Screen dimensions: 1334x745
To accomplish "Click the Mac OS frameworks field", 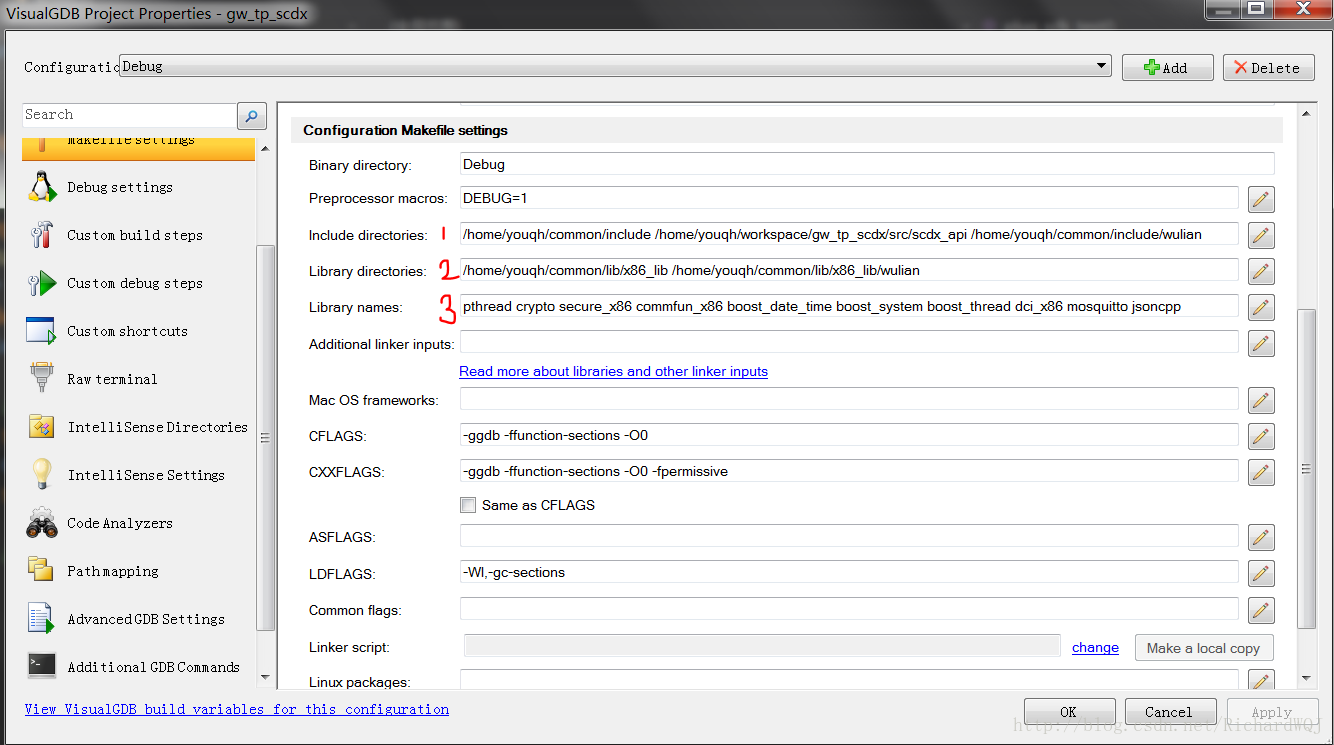I will pos(849,399).
